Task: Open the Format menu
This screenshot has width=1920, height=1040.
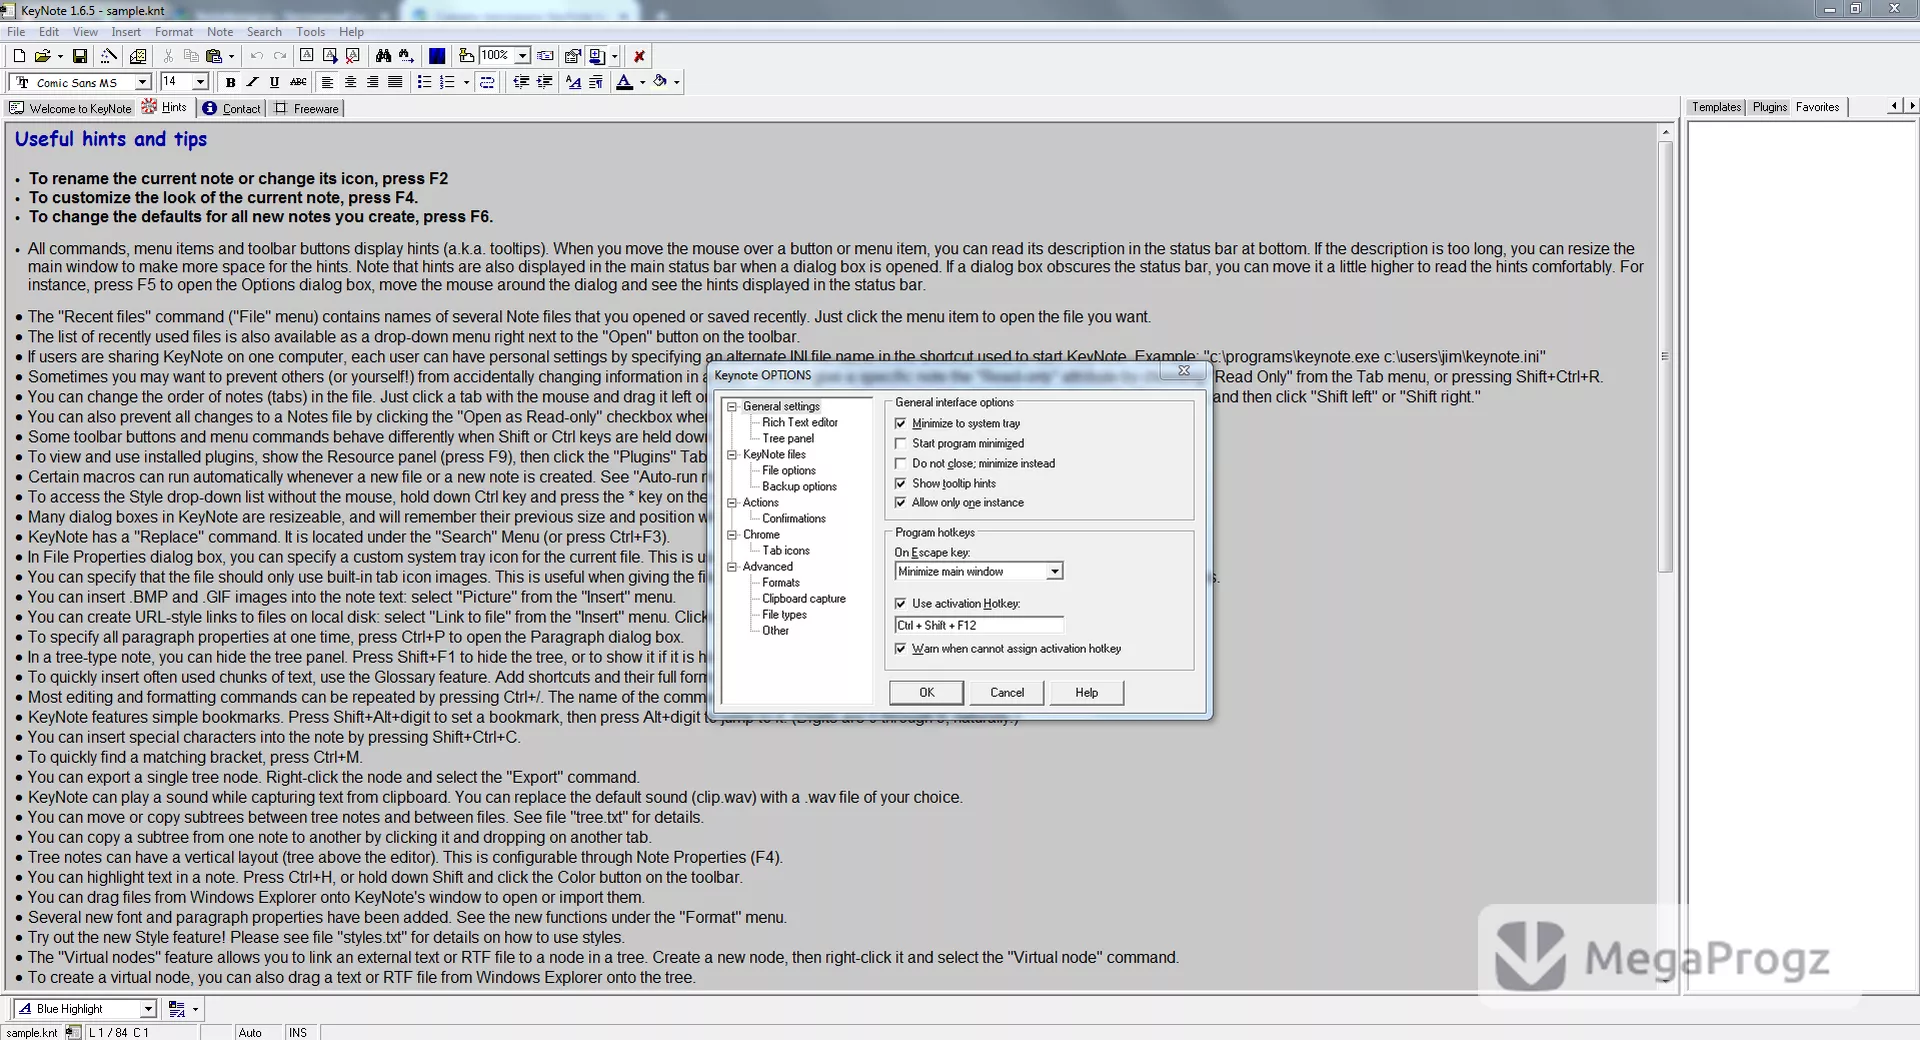Action: click(x=174, y=32)
